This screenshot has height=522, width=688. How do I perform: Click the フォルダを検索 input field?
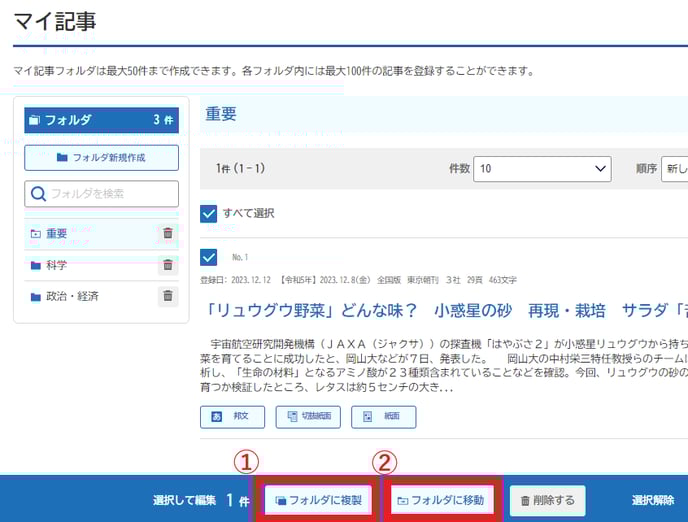[x=112, y=194]
